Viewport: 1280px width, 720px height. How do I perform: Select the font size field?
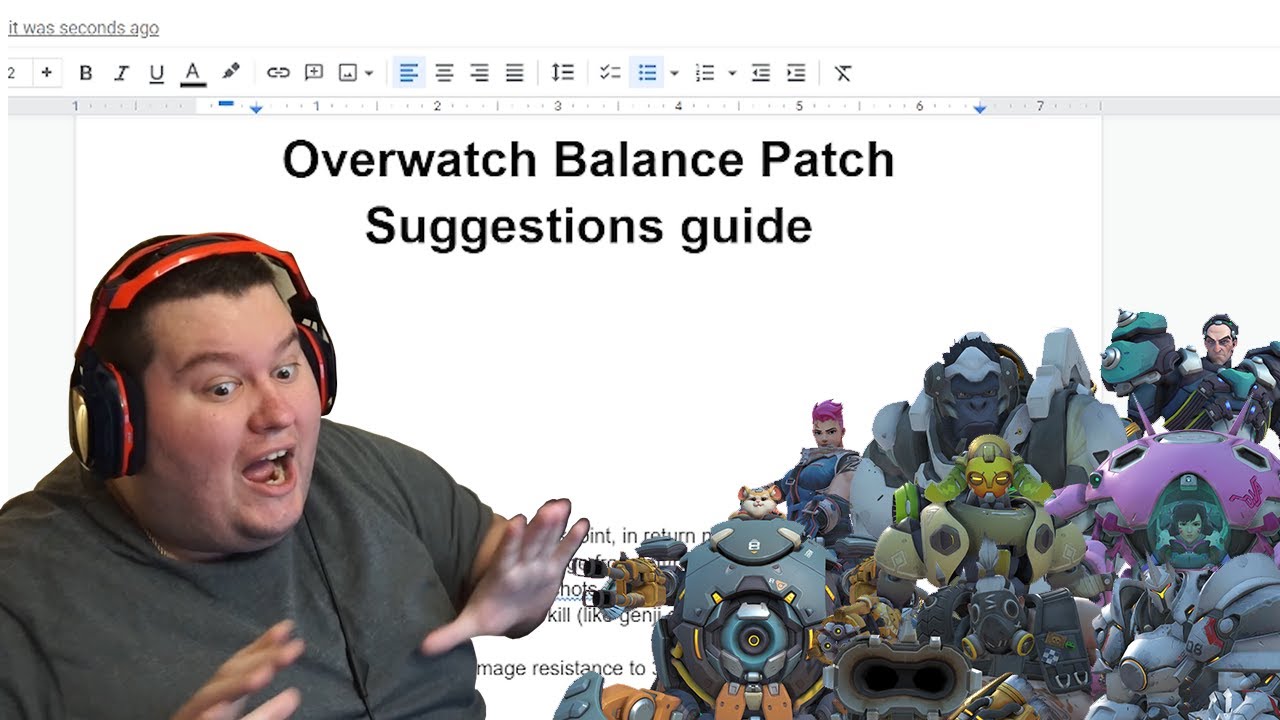18,72
